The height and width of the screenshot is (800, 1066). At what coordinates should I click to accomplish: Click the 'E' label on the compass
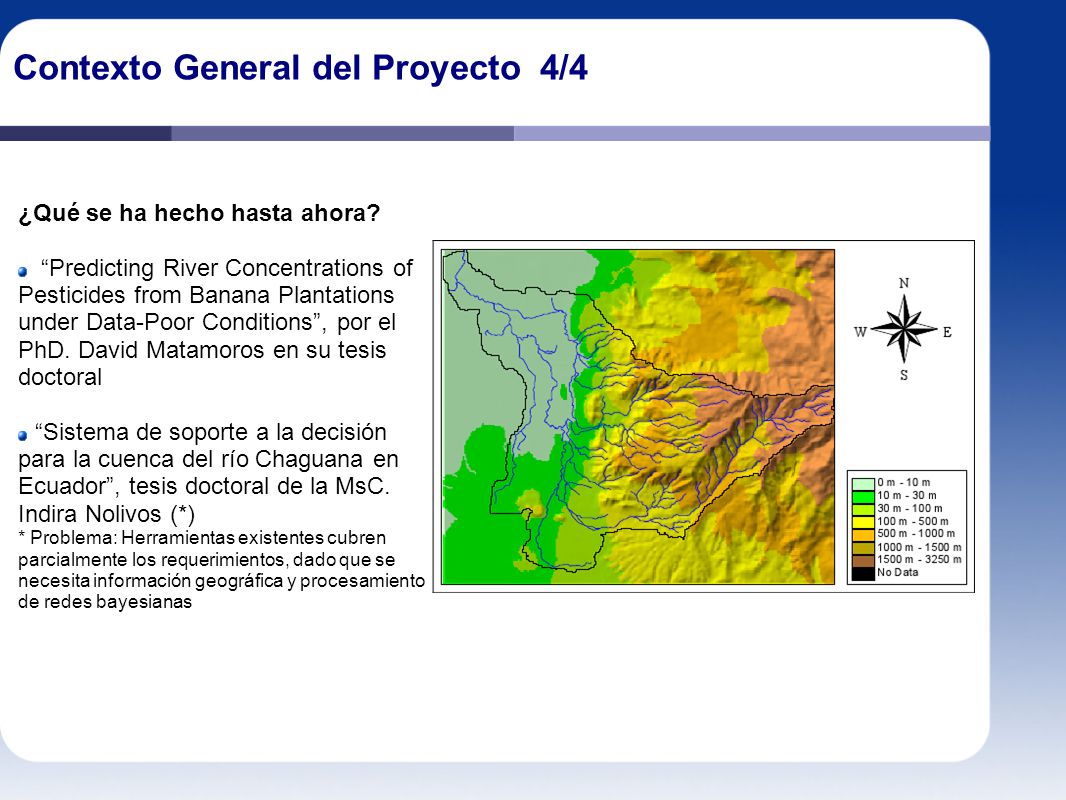947,332
